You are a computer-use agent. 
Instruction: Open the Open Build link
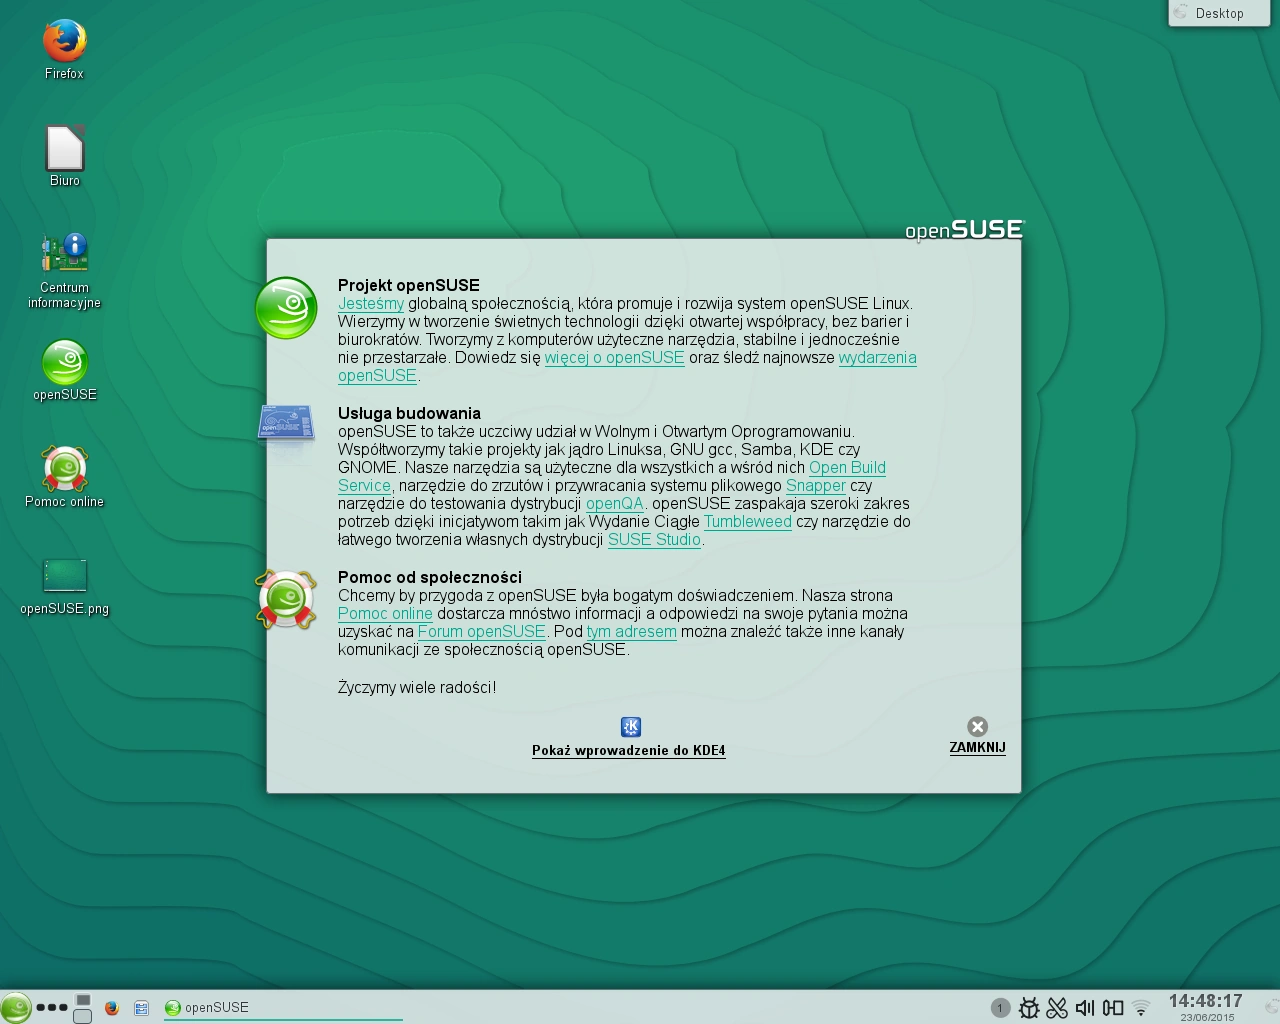(x=847, y=467)
